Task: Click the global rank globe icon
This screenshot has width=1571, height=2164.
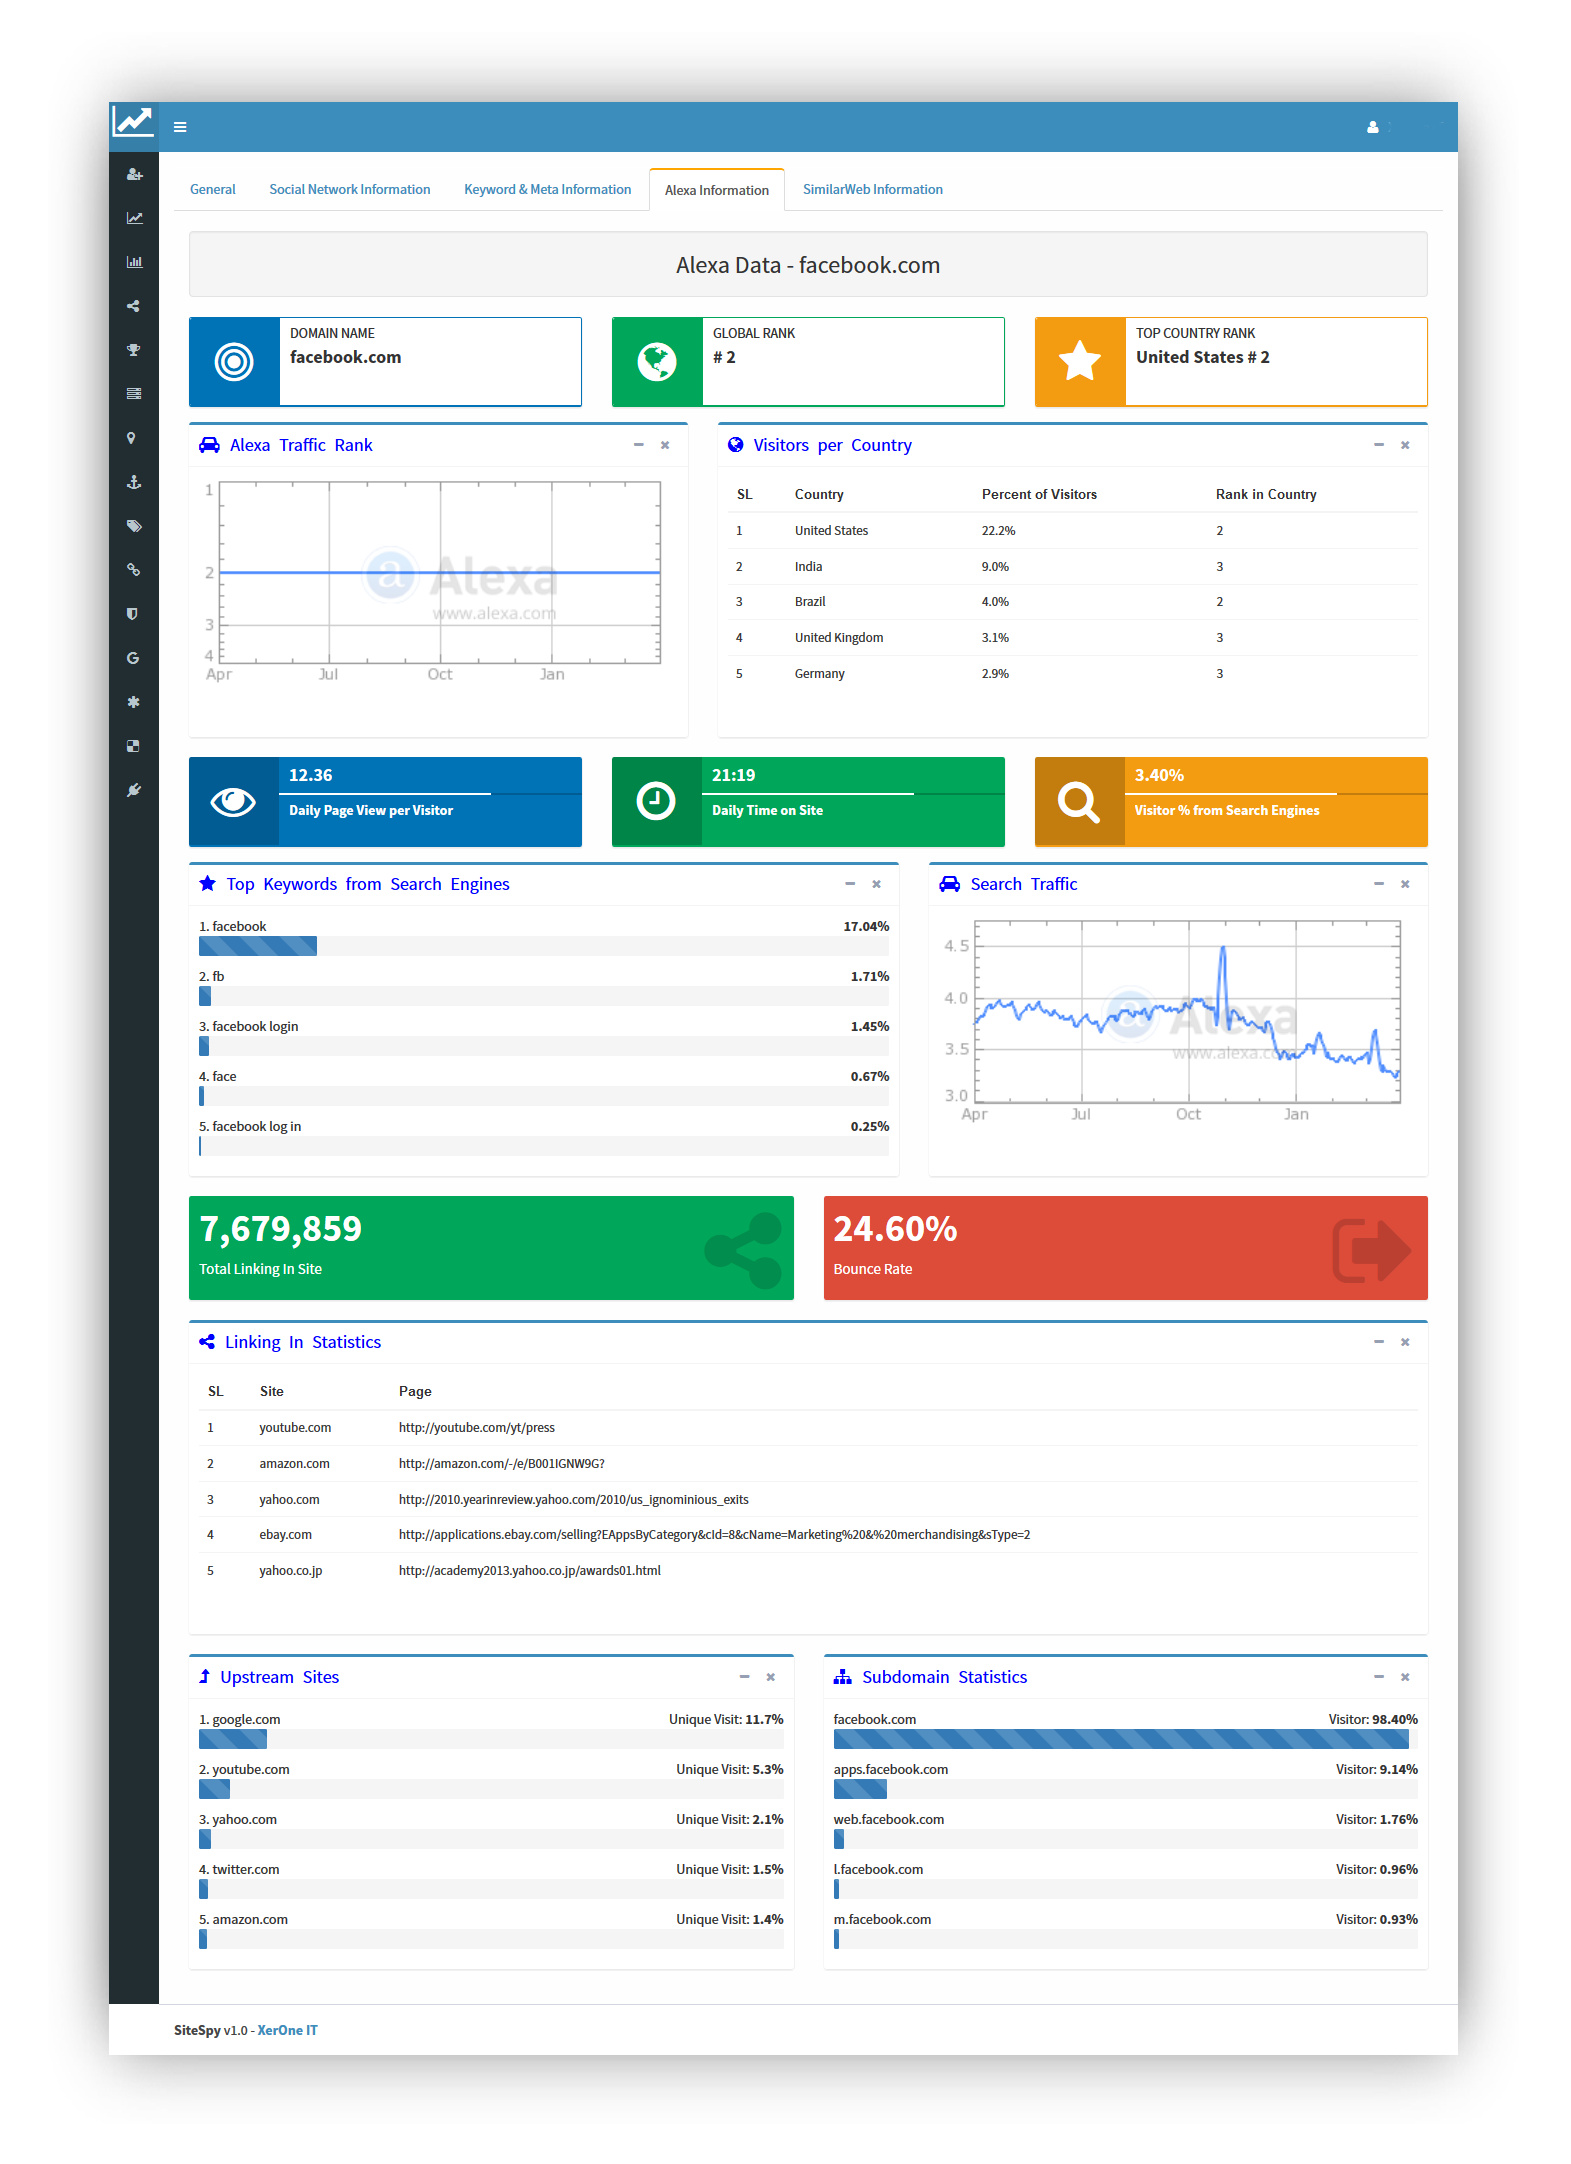Action: pyautogui.click(x=657, y=361)
